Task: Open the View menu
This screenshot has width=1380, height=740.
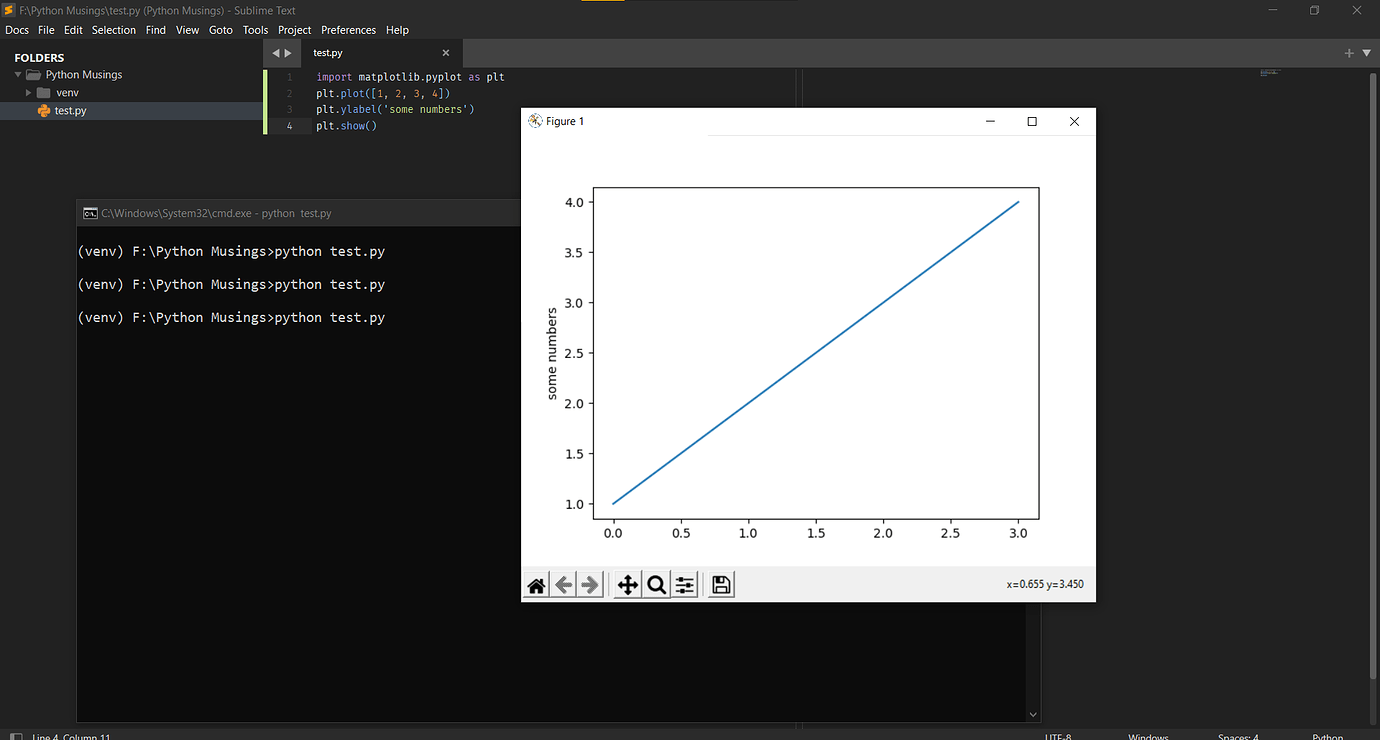Action: [188, 30]
